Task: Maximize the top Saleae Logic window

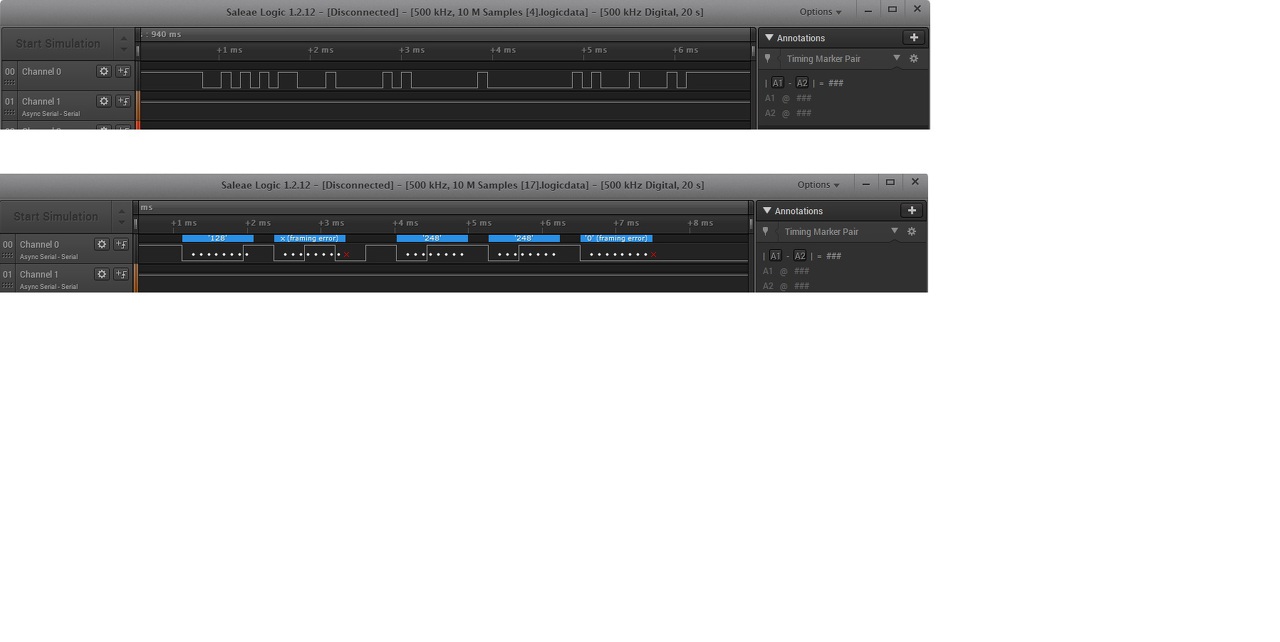Action: pyautogui.click(x=892, y=10)
